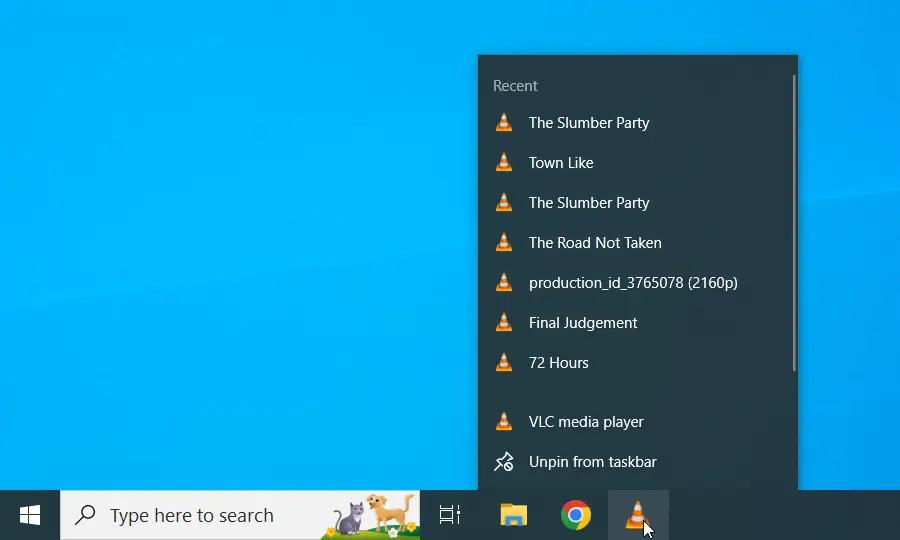Launch Google Chrome from the taskbar
This screenshot has width=900, height=540.
pyautogui.click(x=576, y=515)
